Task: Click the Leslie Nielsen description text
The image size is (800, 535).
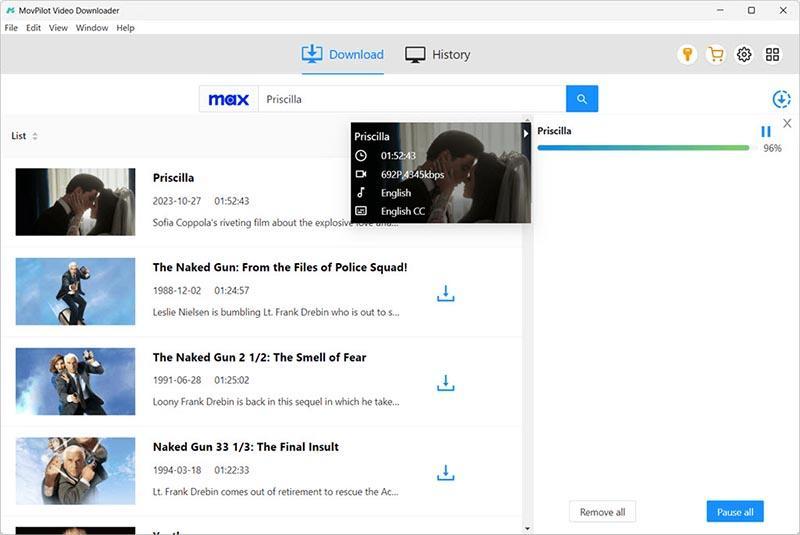Action: (x=276, y=312)
